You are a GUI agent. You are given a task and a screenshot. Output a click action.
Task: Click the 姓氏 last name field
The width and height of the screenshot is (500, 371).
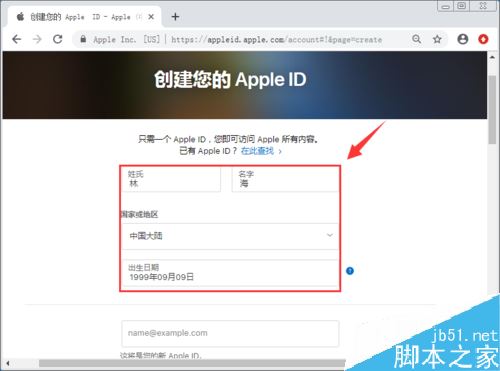(x=171, y=179)
